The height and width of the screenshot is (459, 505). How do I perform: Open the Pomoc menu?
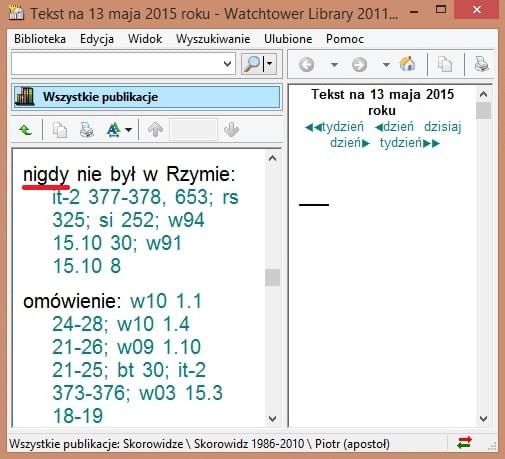(345, 39)
